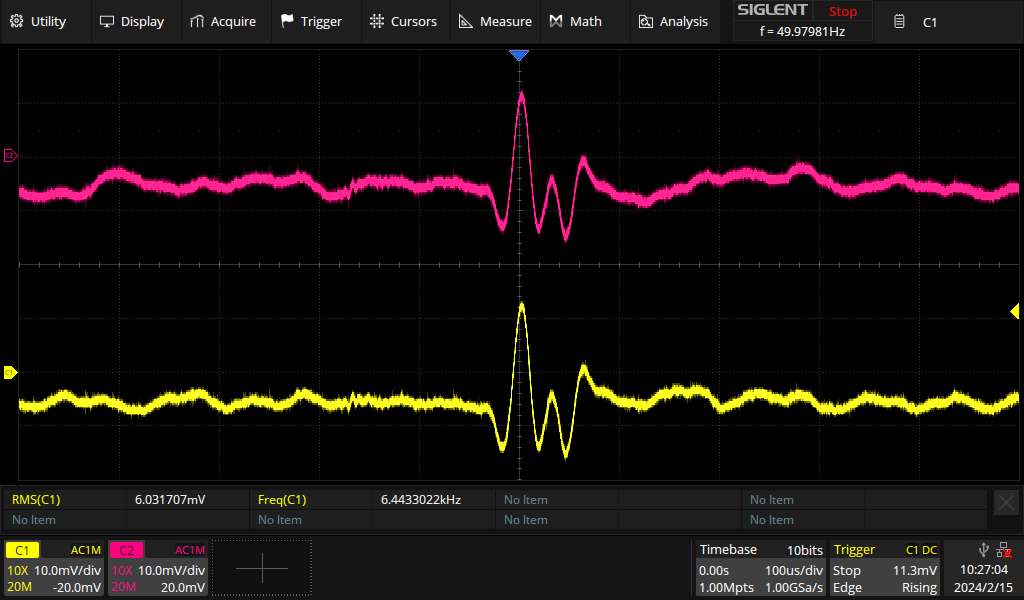Image resolution: width=1024 pixels, height=600 pixels.
Task: Click the timebase delay 0.00s
Action: (714, 570)
